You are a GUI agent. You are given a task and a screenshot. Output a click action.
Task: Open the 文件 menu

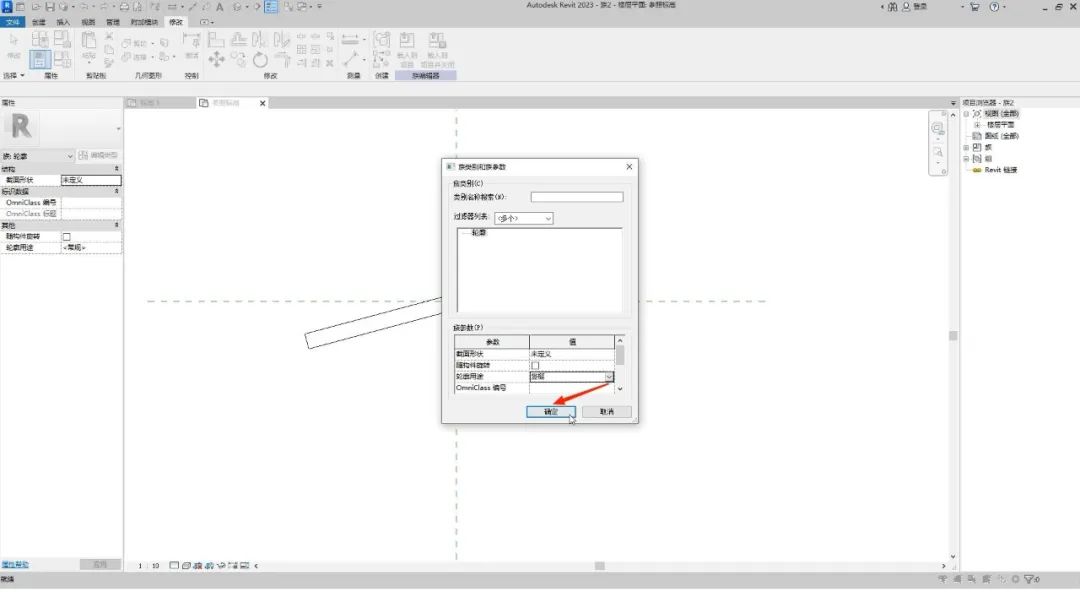click(x=12, y=22)
